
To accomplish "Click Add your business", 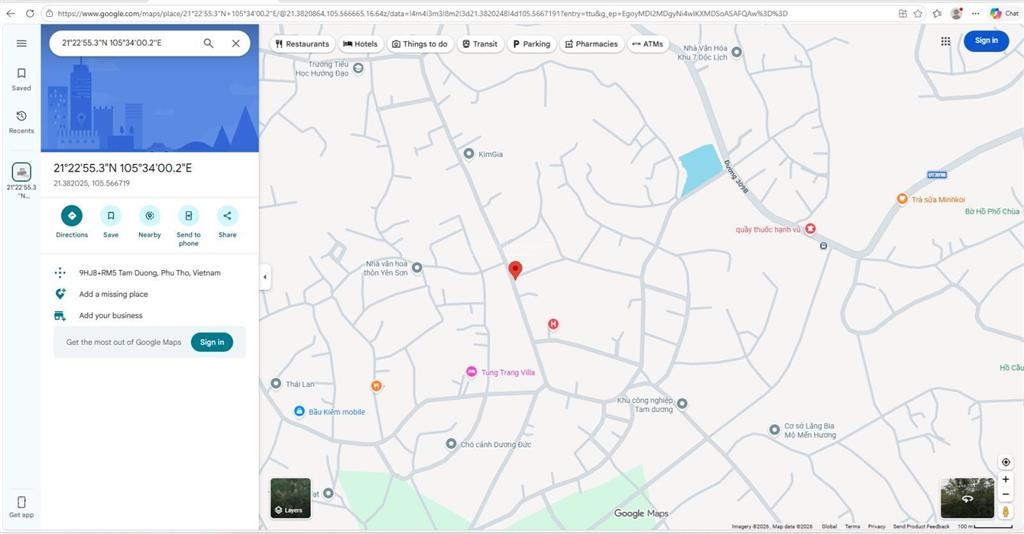I will tap(110, 315).
